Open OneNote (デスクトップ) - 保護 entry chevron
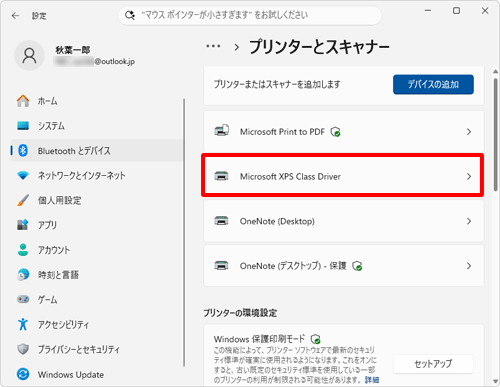500x387 pixels. coord(469,266)
